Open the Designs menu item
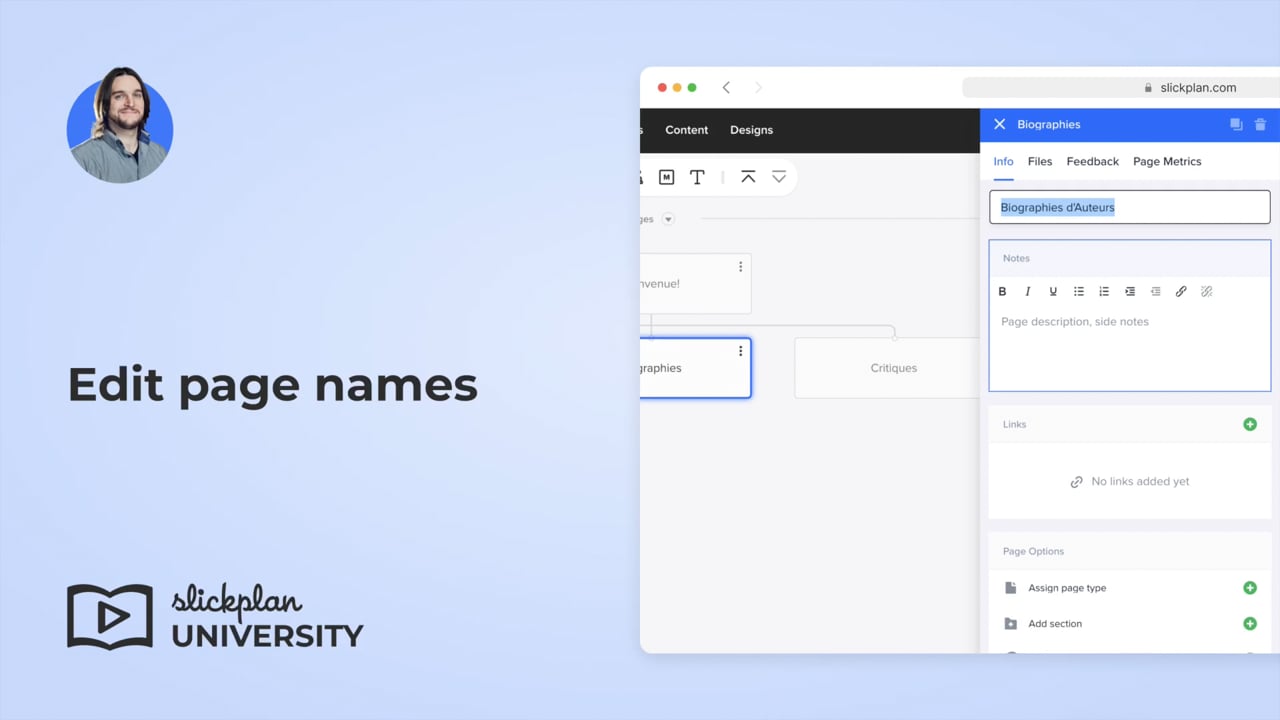 [x=751, y=130]
